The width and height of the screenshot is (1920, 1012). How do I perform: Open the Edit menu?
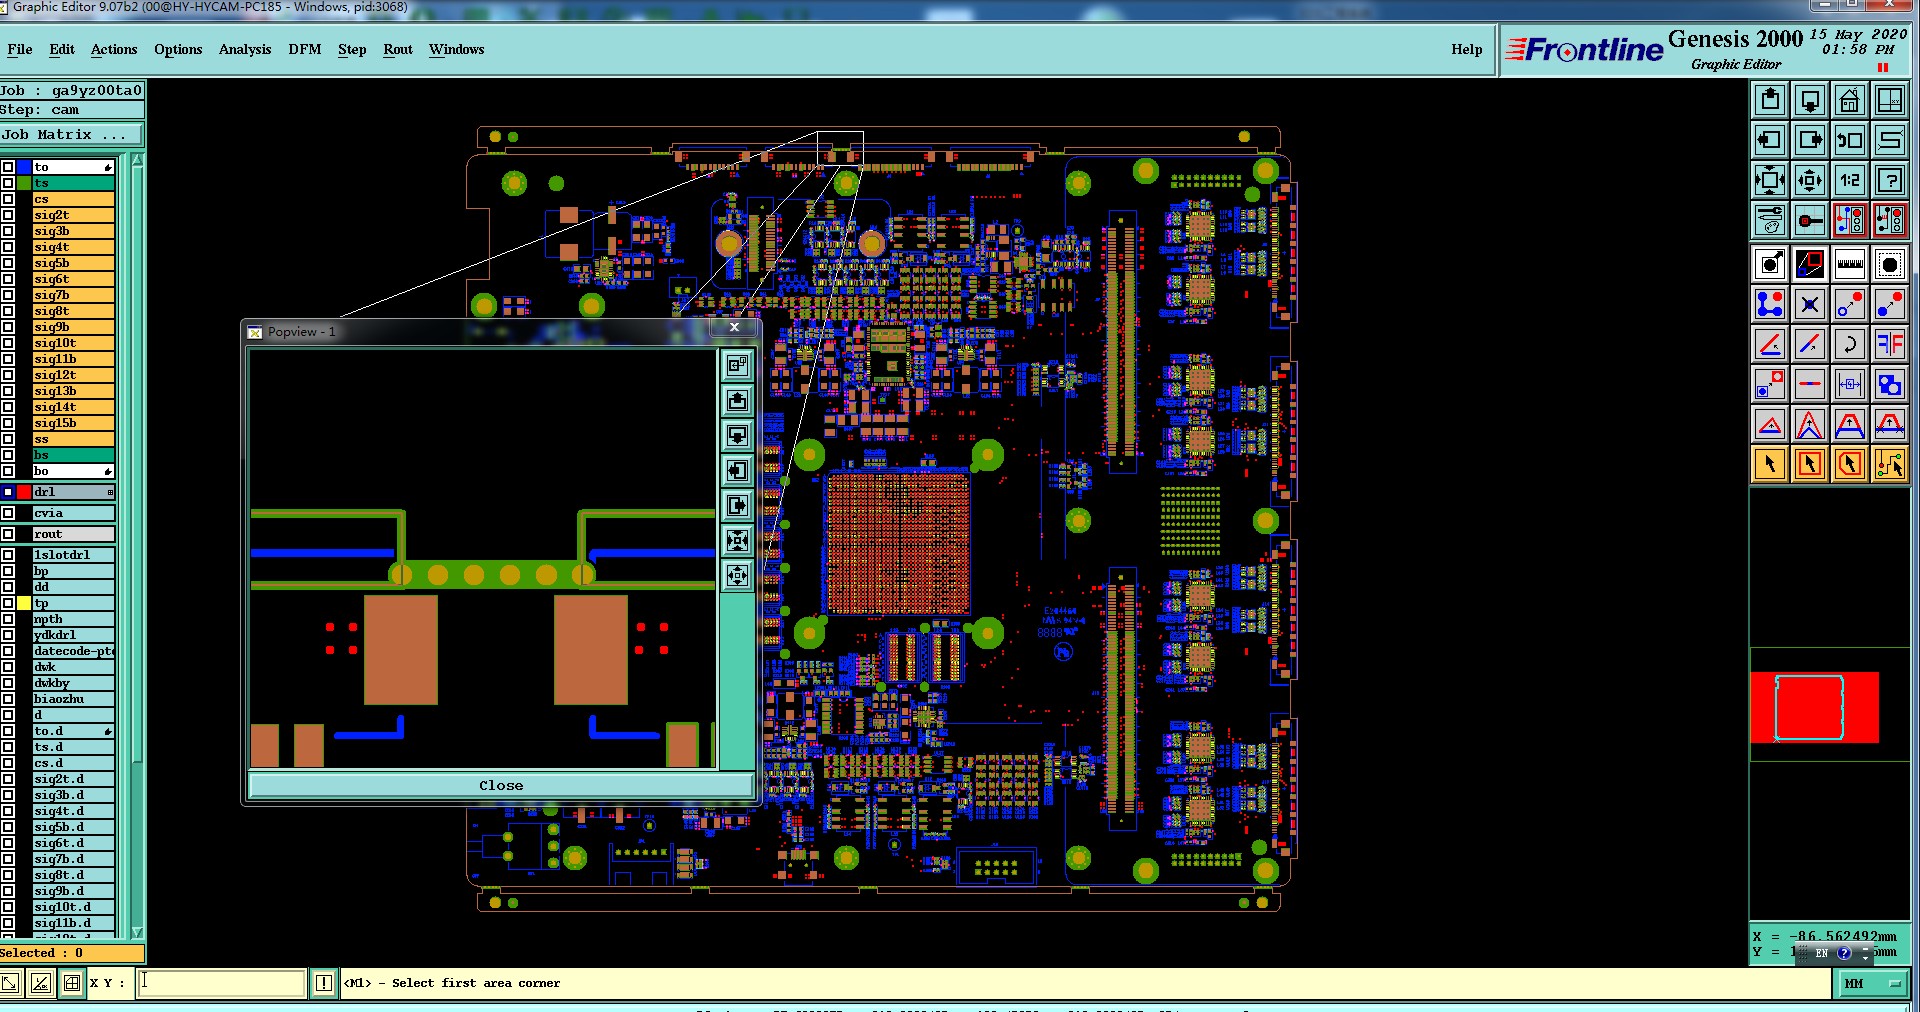62,49
